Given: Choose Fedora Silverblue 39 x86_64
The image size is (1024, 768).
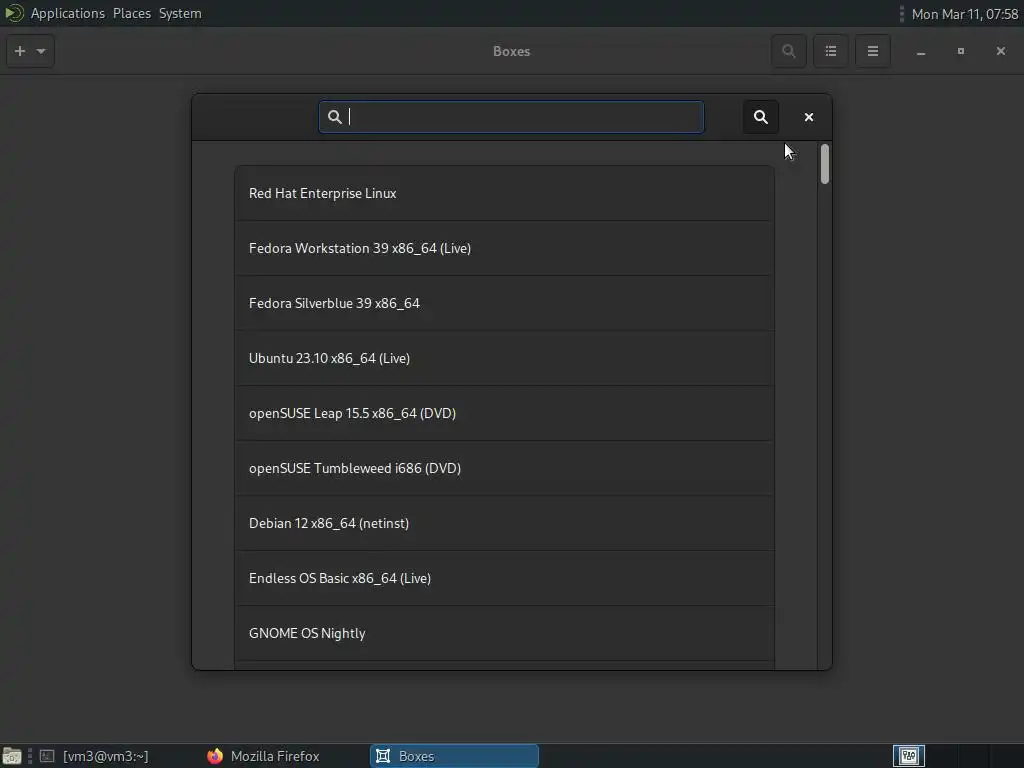Looking at the screenshot, I should pyautogui.click(x=504, y=303).
